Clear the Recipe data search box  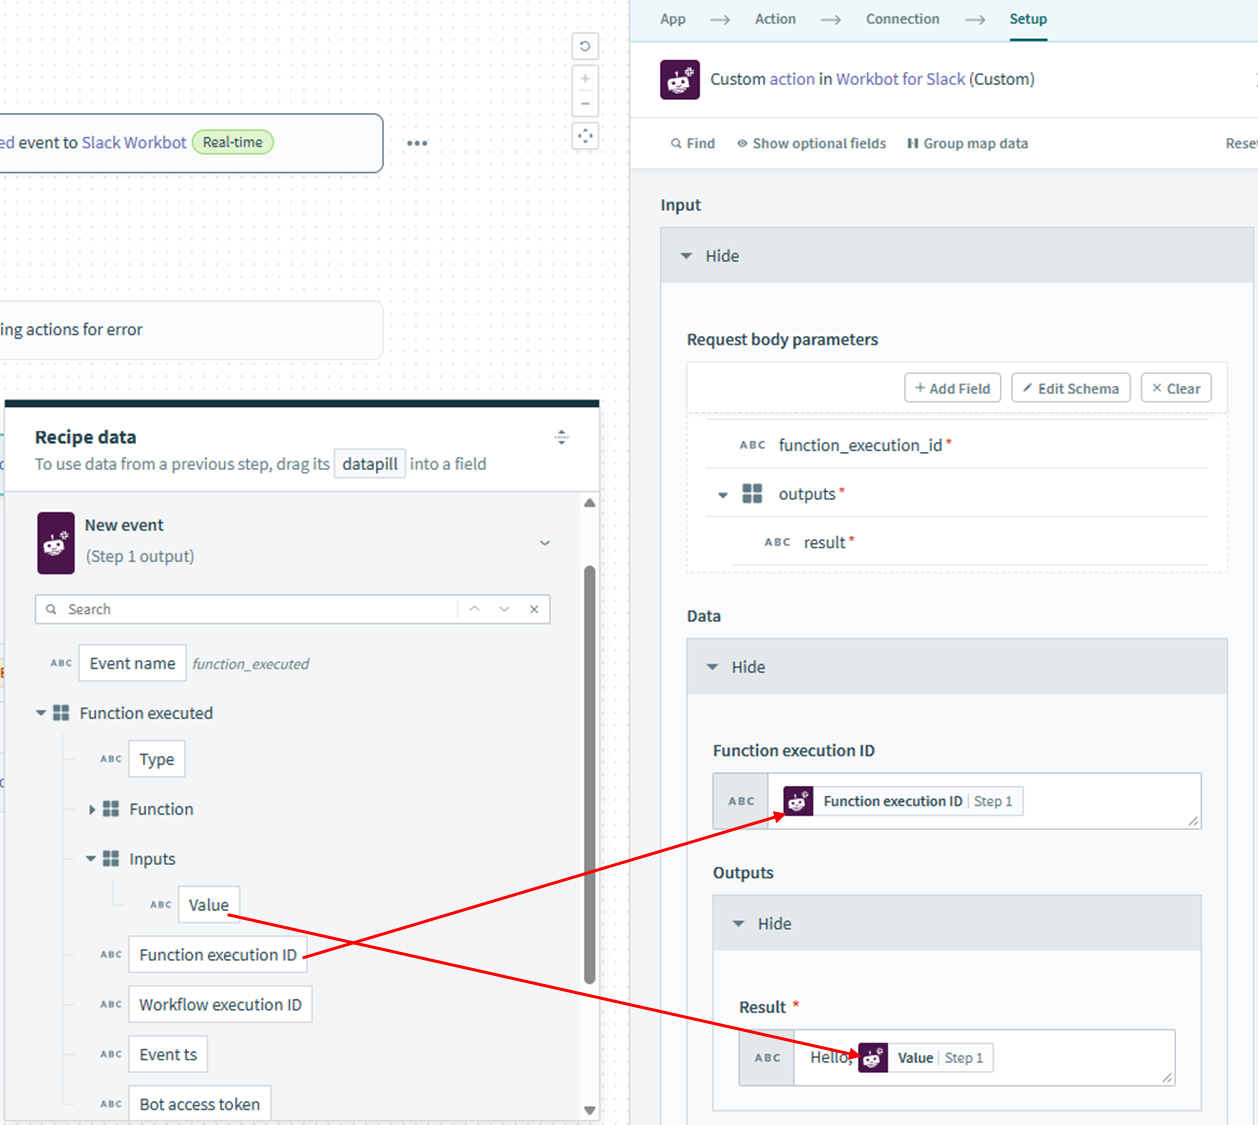(534, 609)
